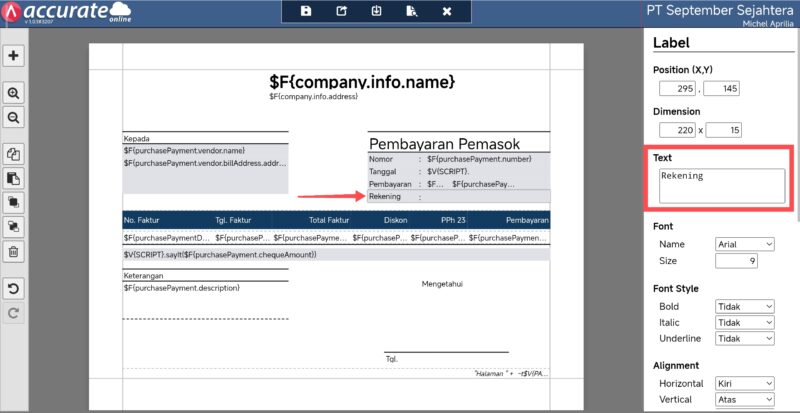Open the Vertical alignment dropdown showing Atas
The width and height of the screenshot is (800, 413).
[745, 400]
